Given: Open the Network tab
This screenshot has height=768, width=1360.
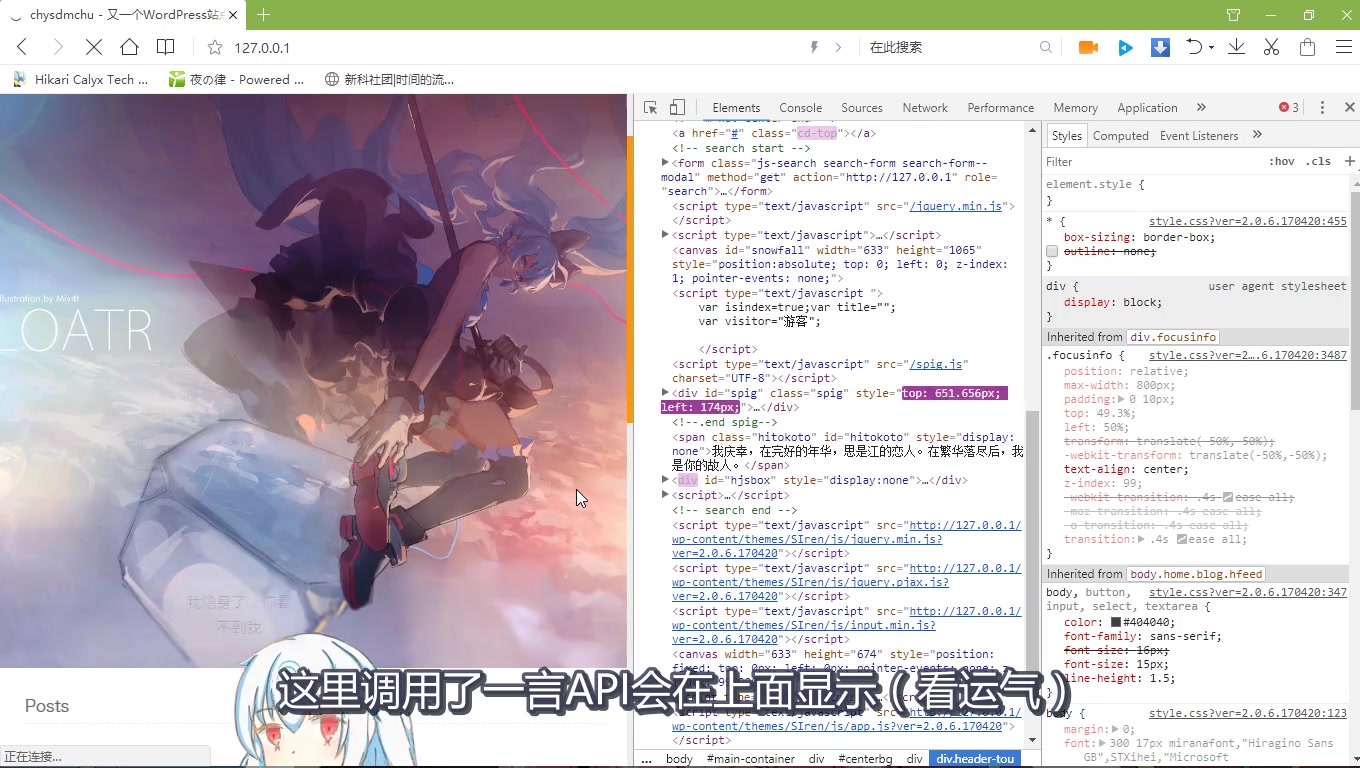Looking at the screenshot, I should [x=925, y=107].
